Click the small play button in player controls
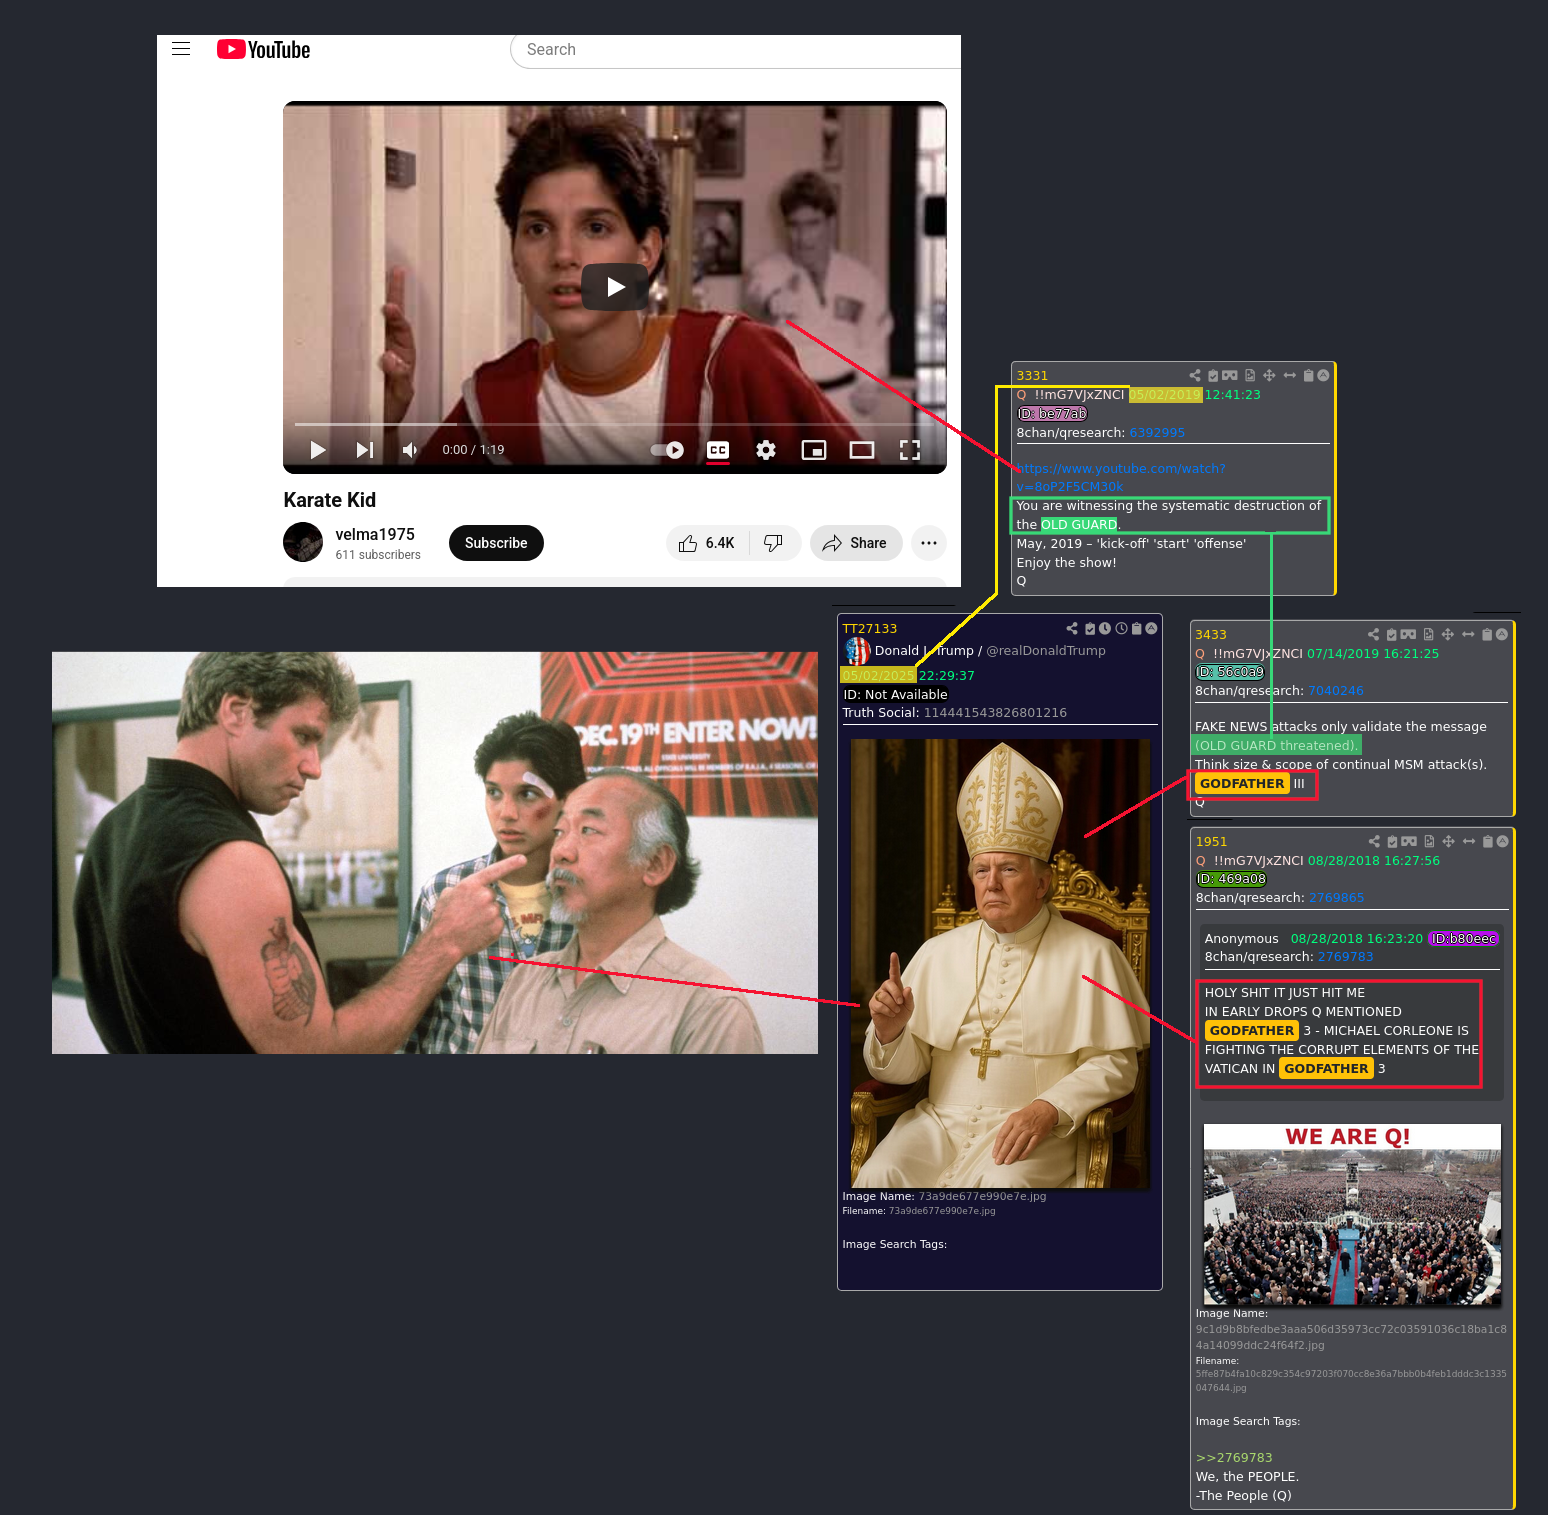Image resolution: width=1548 pixels, height=1520 pixels. click(x=318, y=450)
